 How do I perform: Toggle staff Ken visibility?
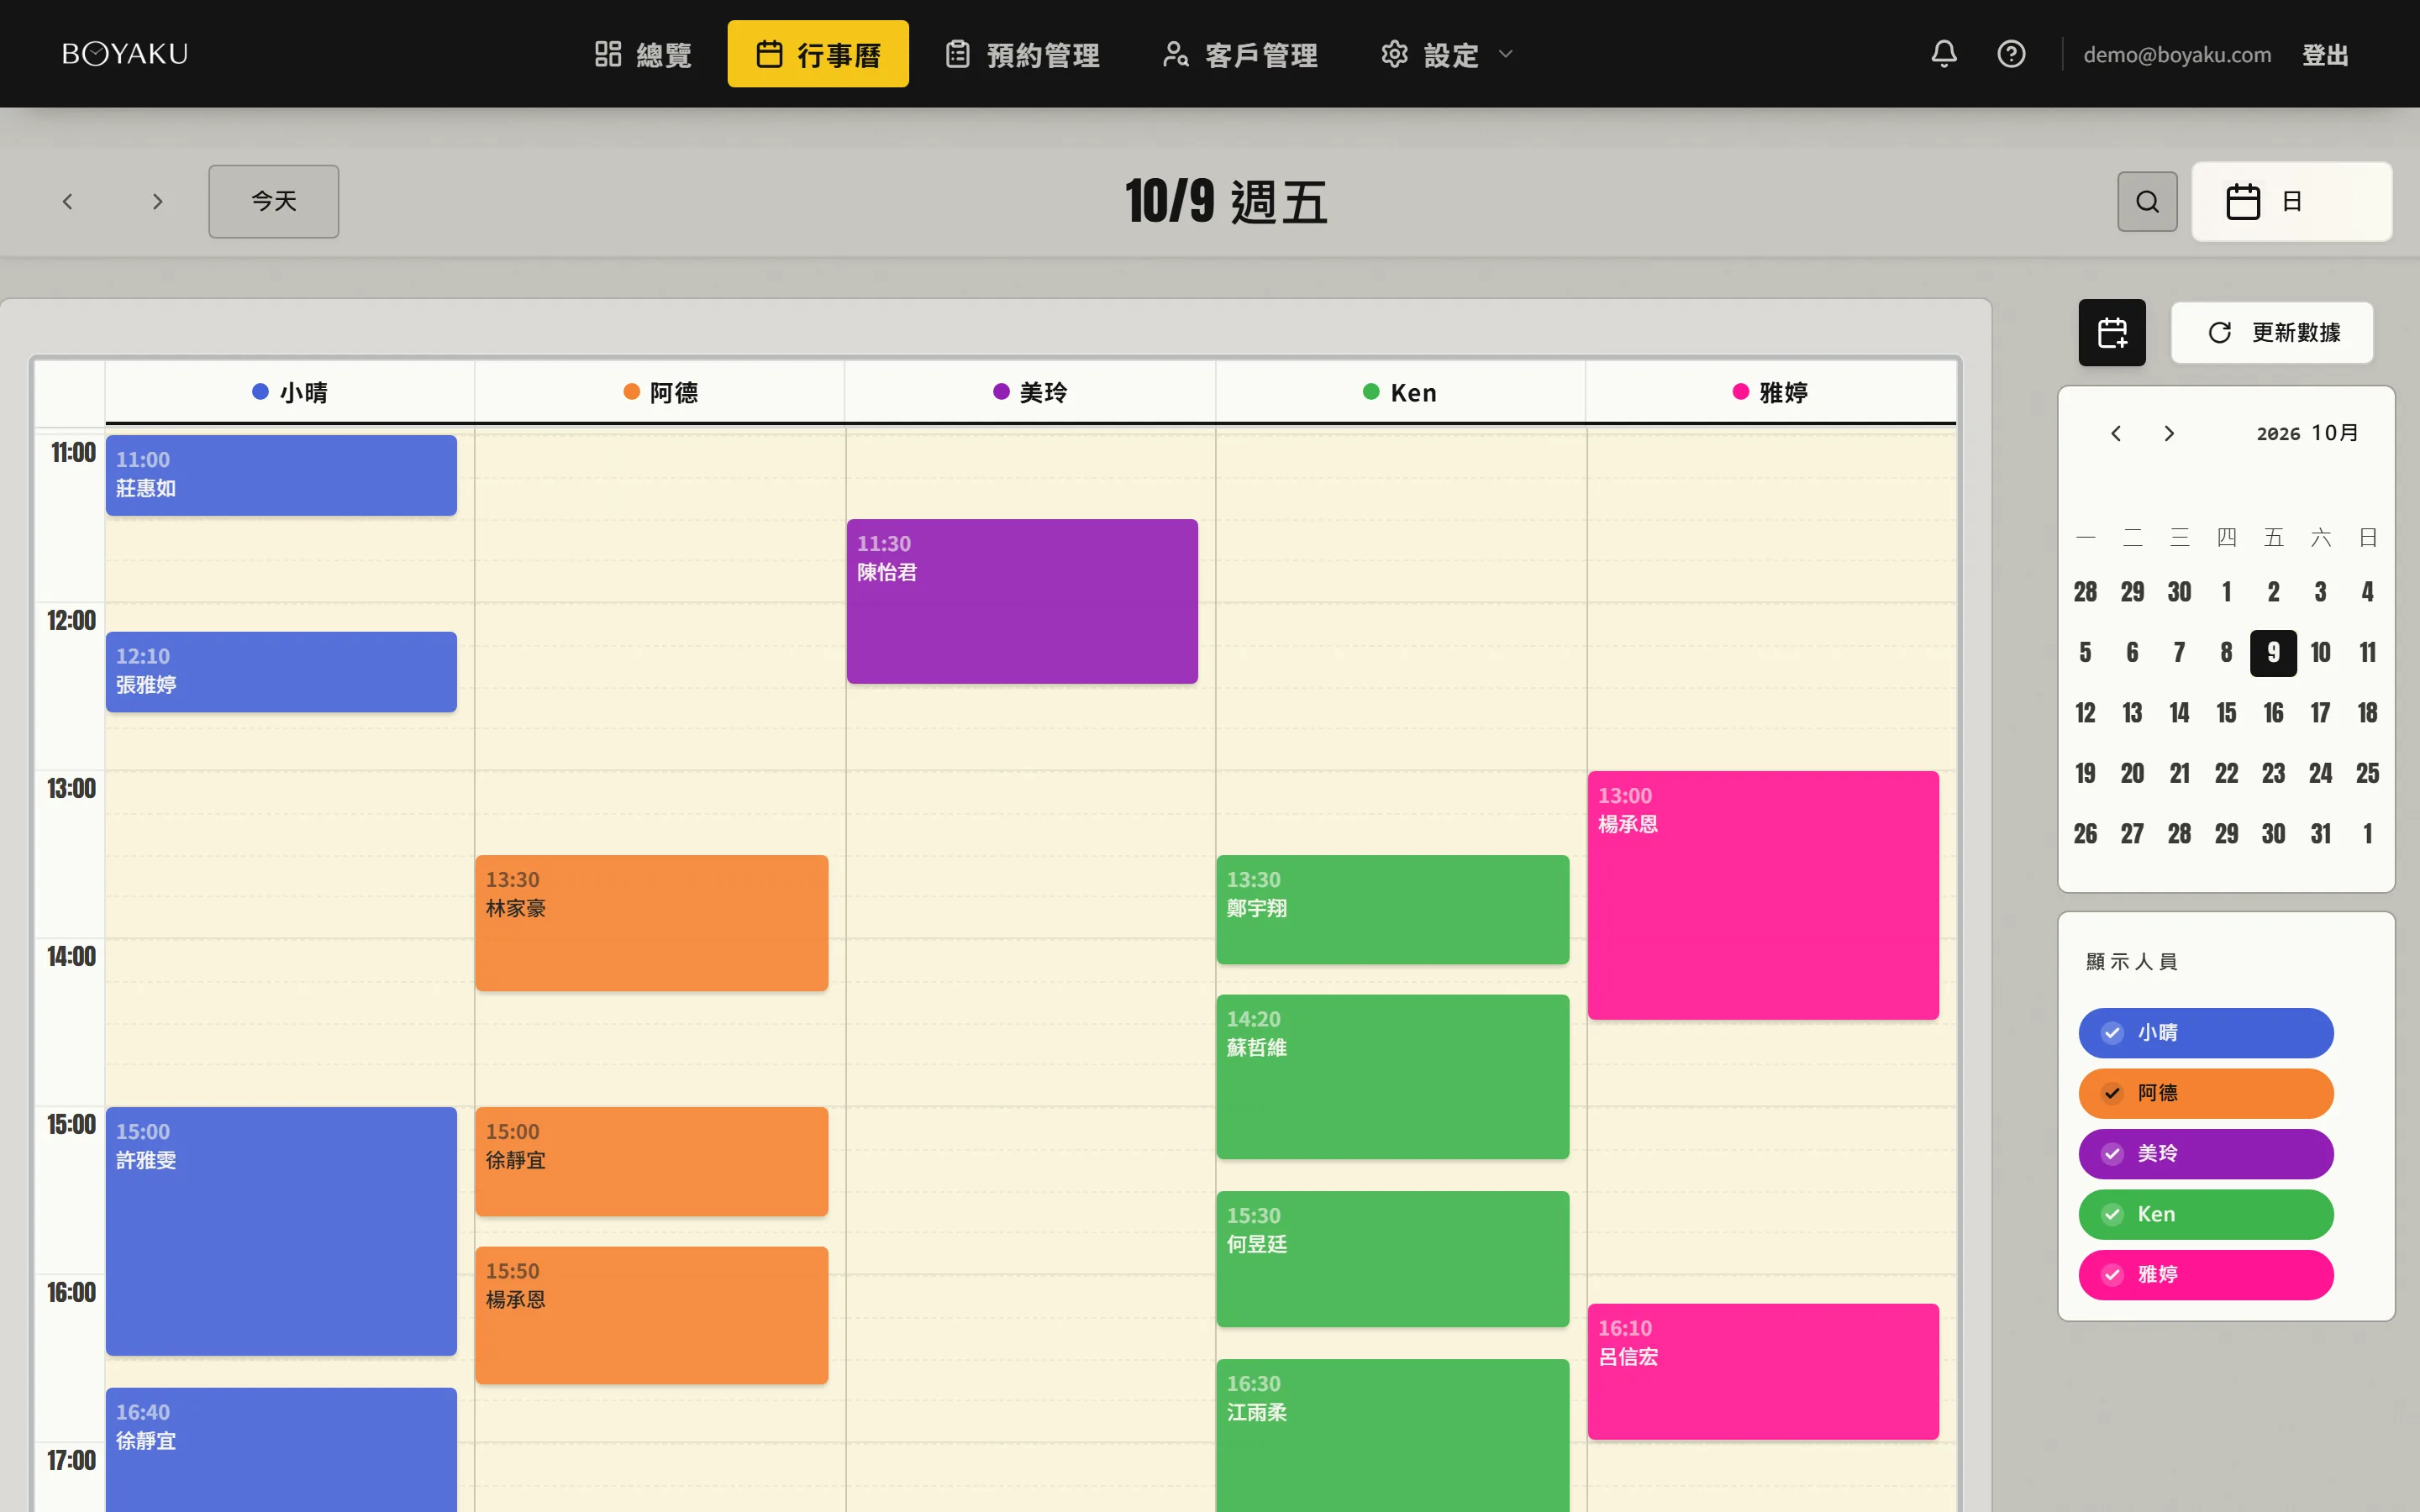[x=2206, y=1214]
